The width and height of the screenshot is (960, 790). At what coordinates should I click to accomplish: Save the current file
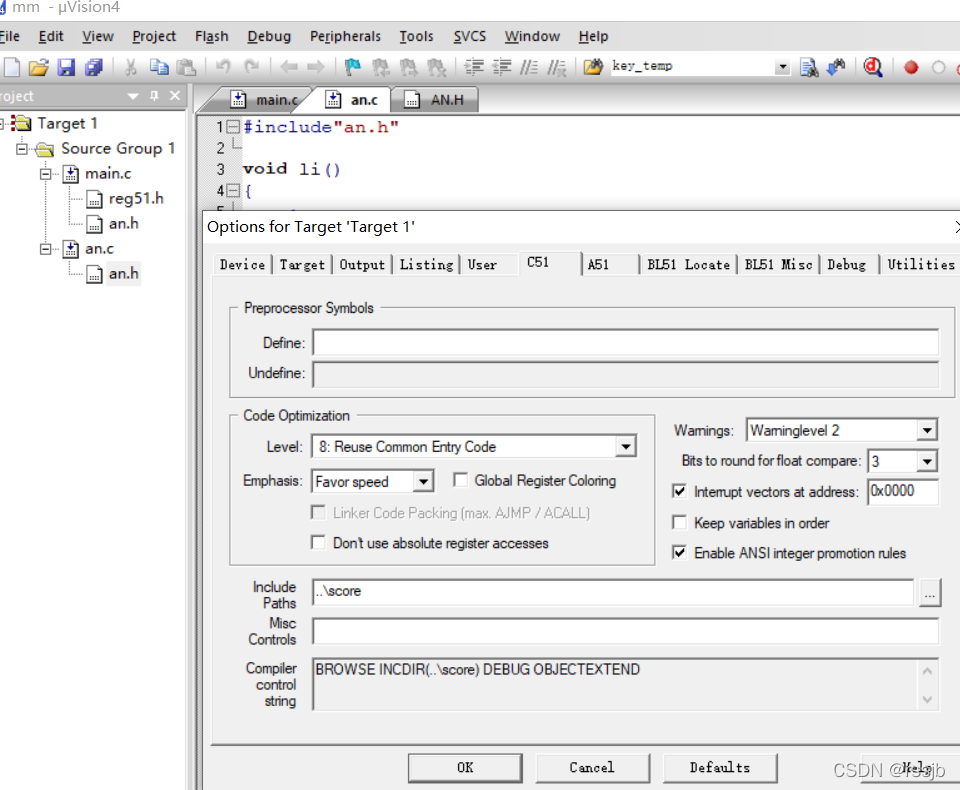(x=66, y=67)
